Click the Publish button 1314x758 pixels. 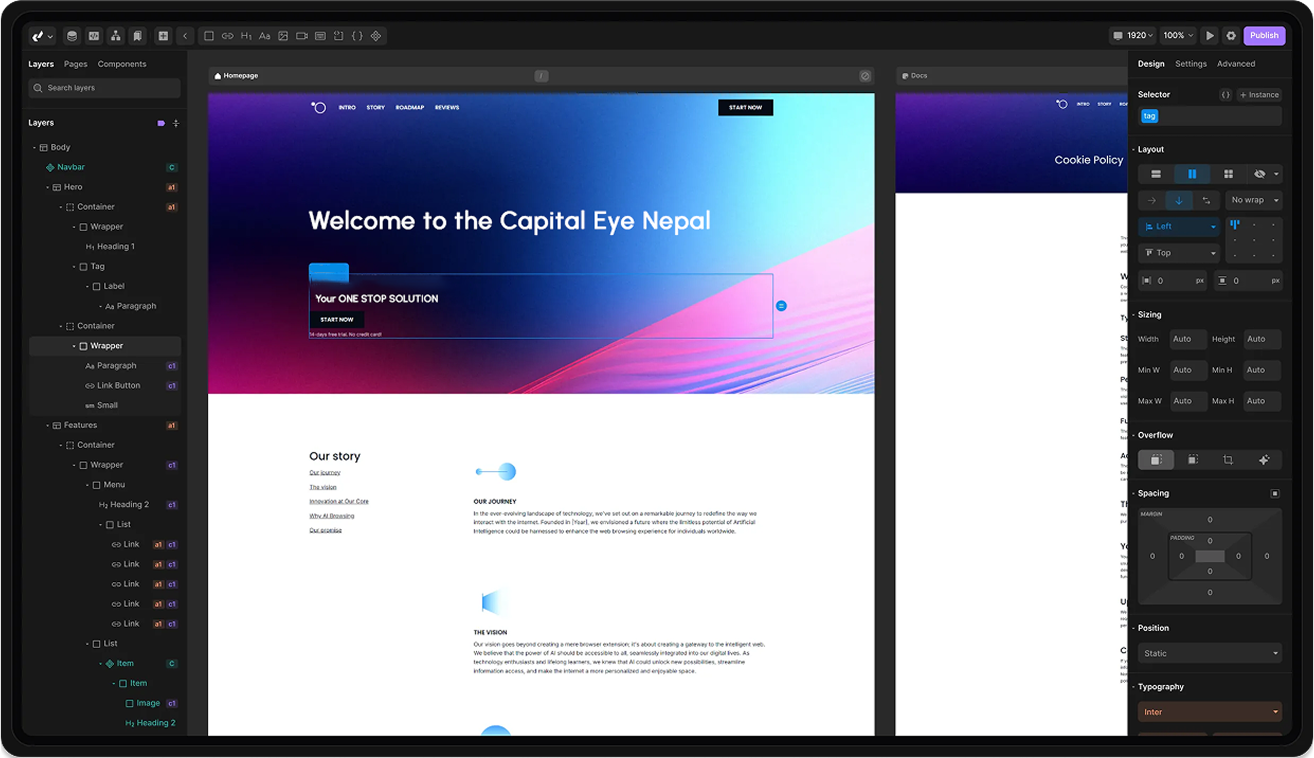[1264, 36]
